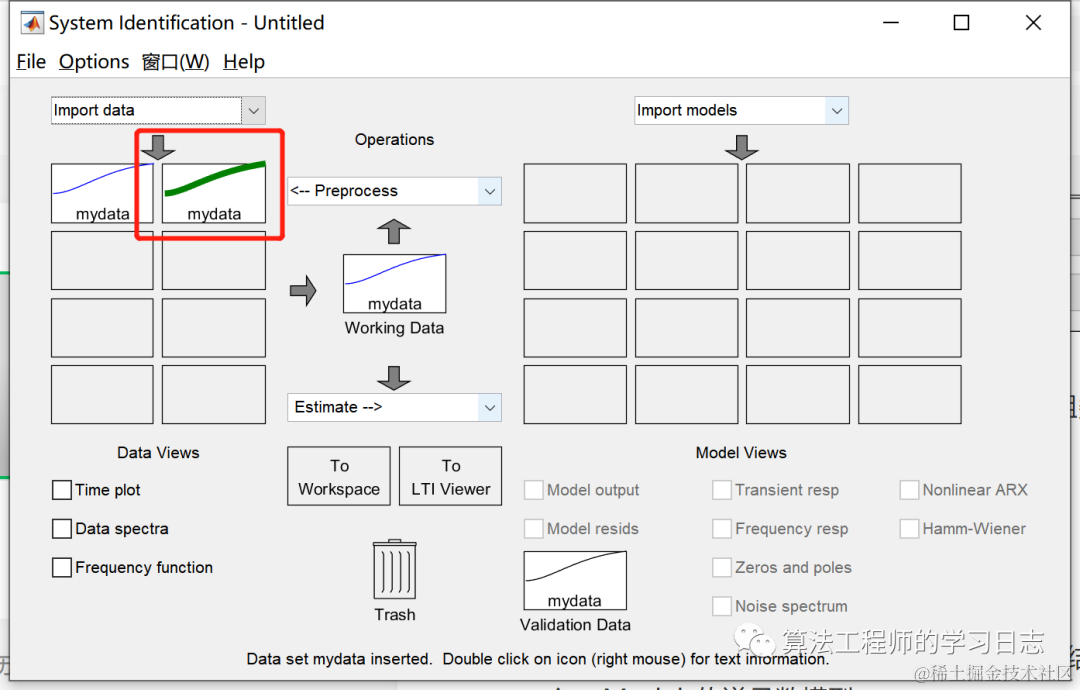Image resolution: width=1080 pixels, height=690 pixels.
Task: Toggle the Noise spectrum checkbox
Action: click(x=722, y=606)
